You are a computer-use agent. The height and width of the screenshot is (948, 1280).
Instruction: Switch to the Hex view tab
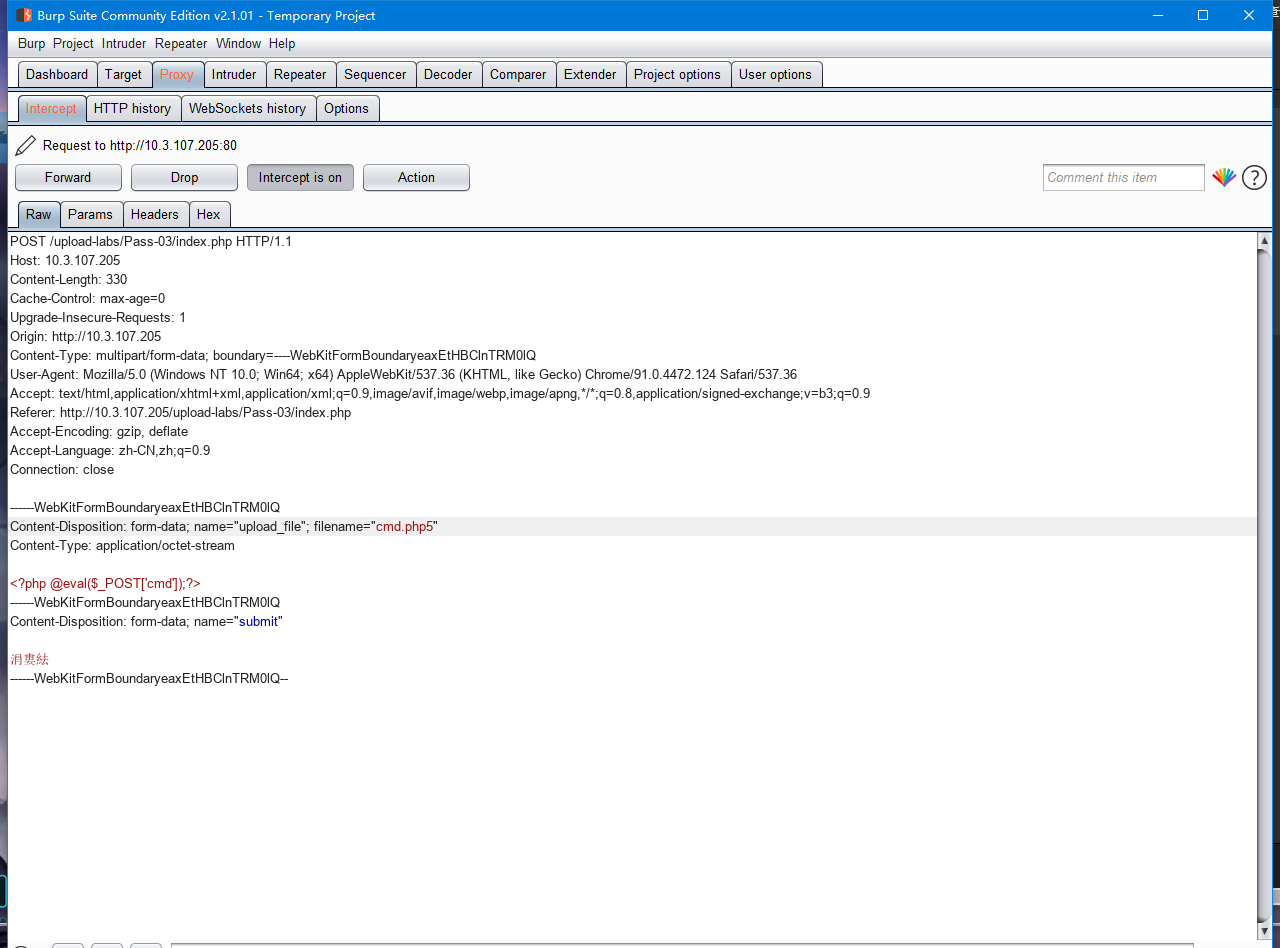208,214
